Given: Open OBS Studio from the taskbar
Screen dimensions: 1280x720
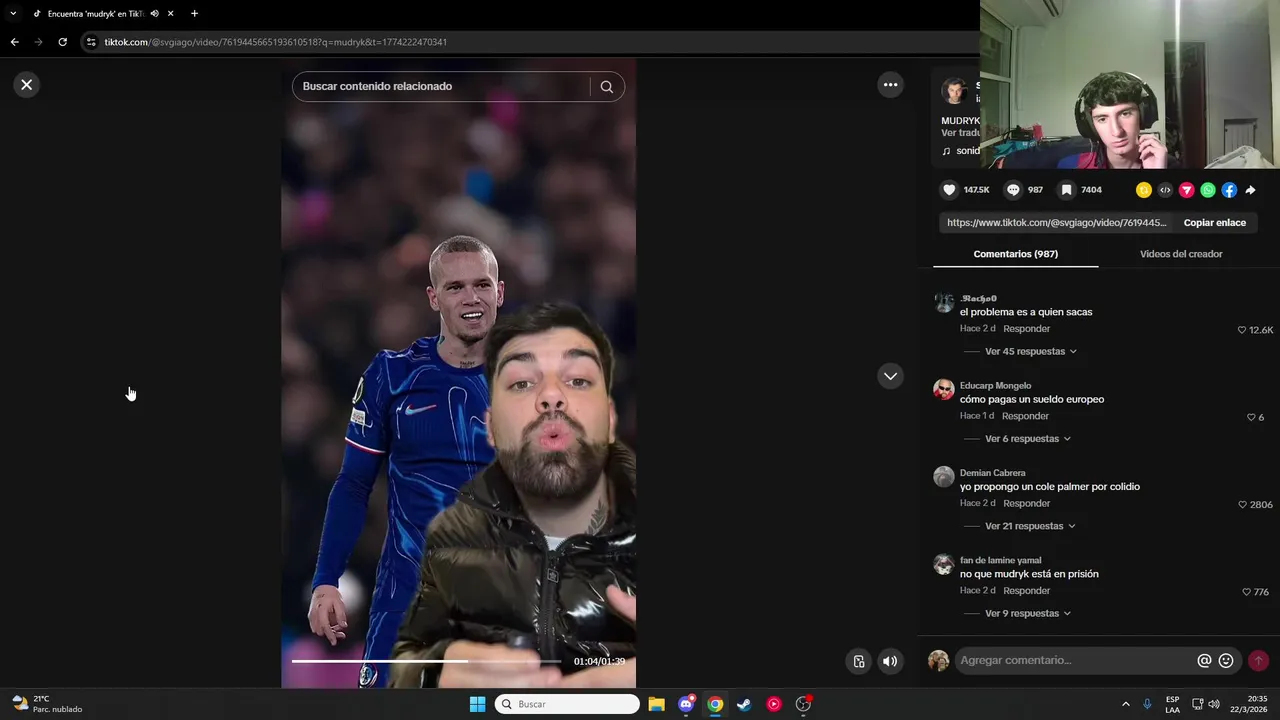Looking at the screenshot, I should tap(803, 704).
